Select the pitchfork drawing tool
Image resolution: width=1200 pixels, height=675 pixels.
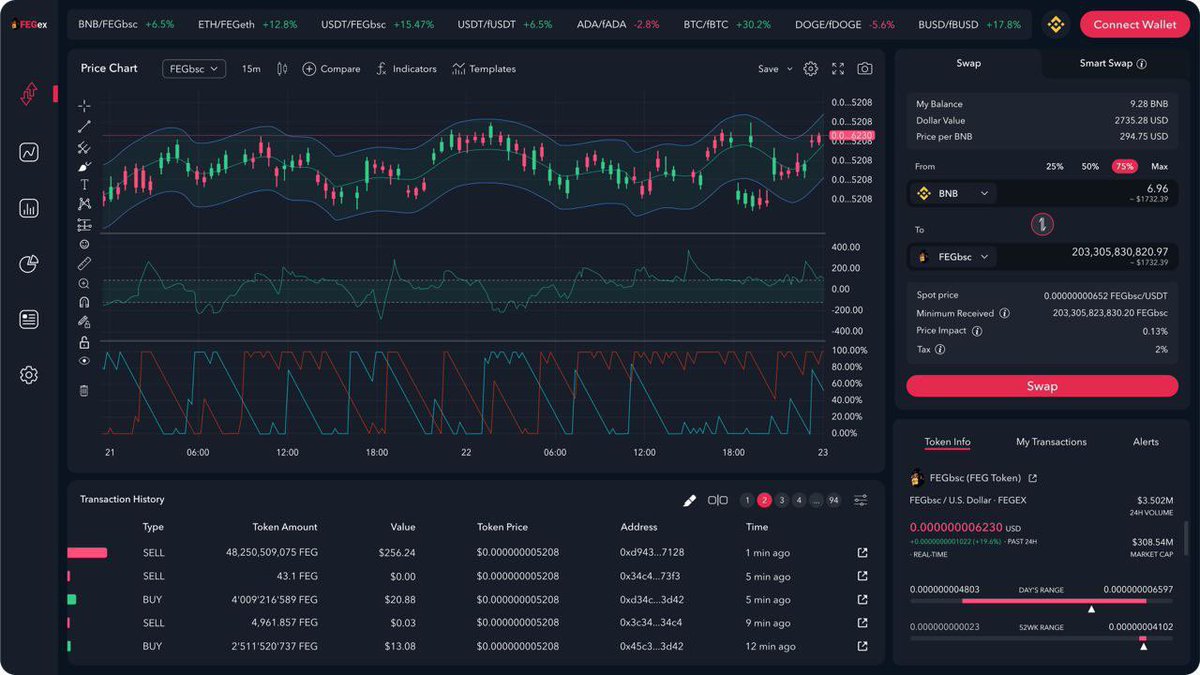(84, 147)
